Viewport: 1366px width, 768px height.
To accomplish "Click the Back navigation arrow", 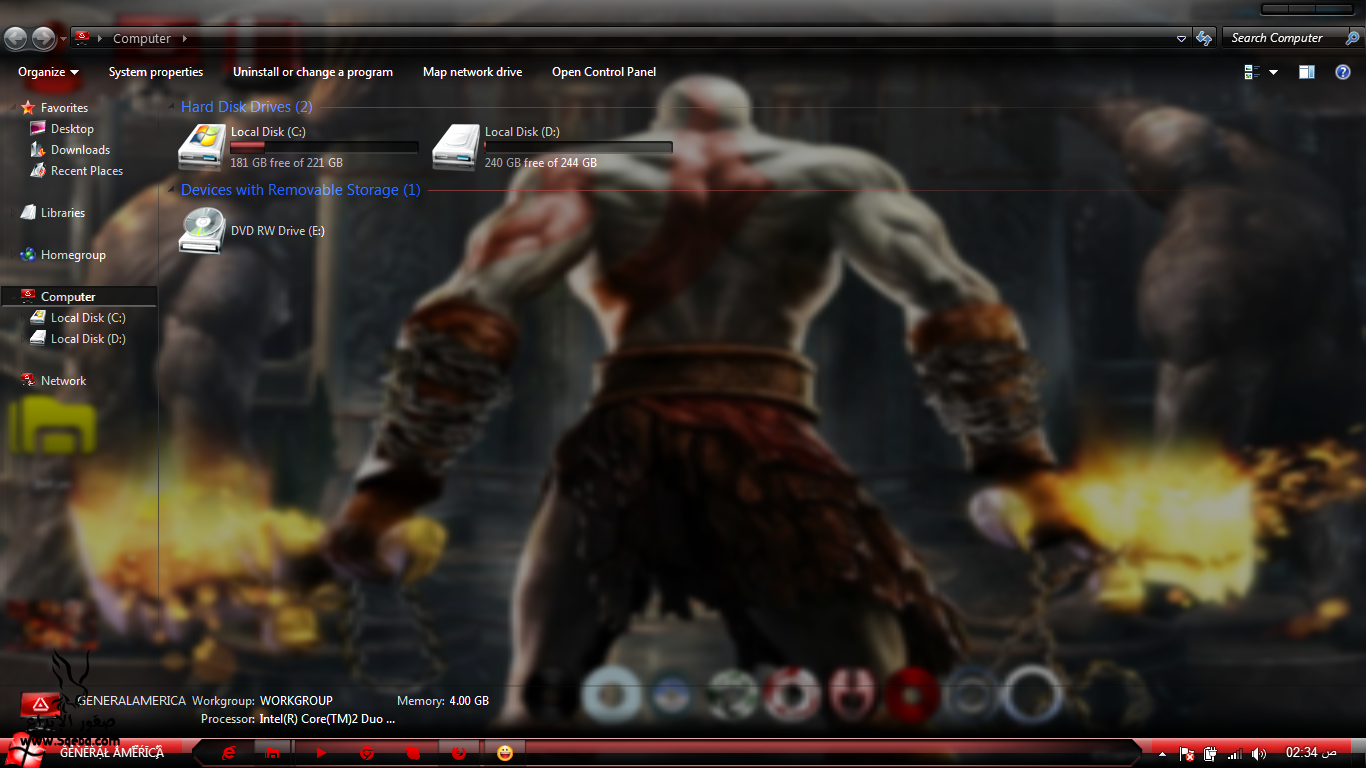I will coord(16,38).
